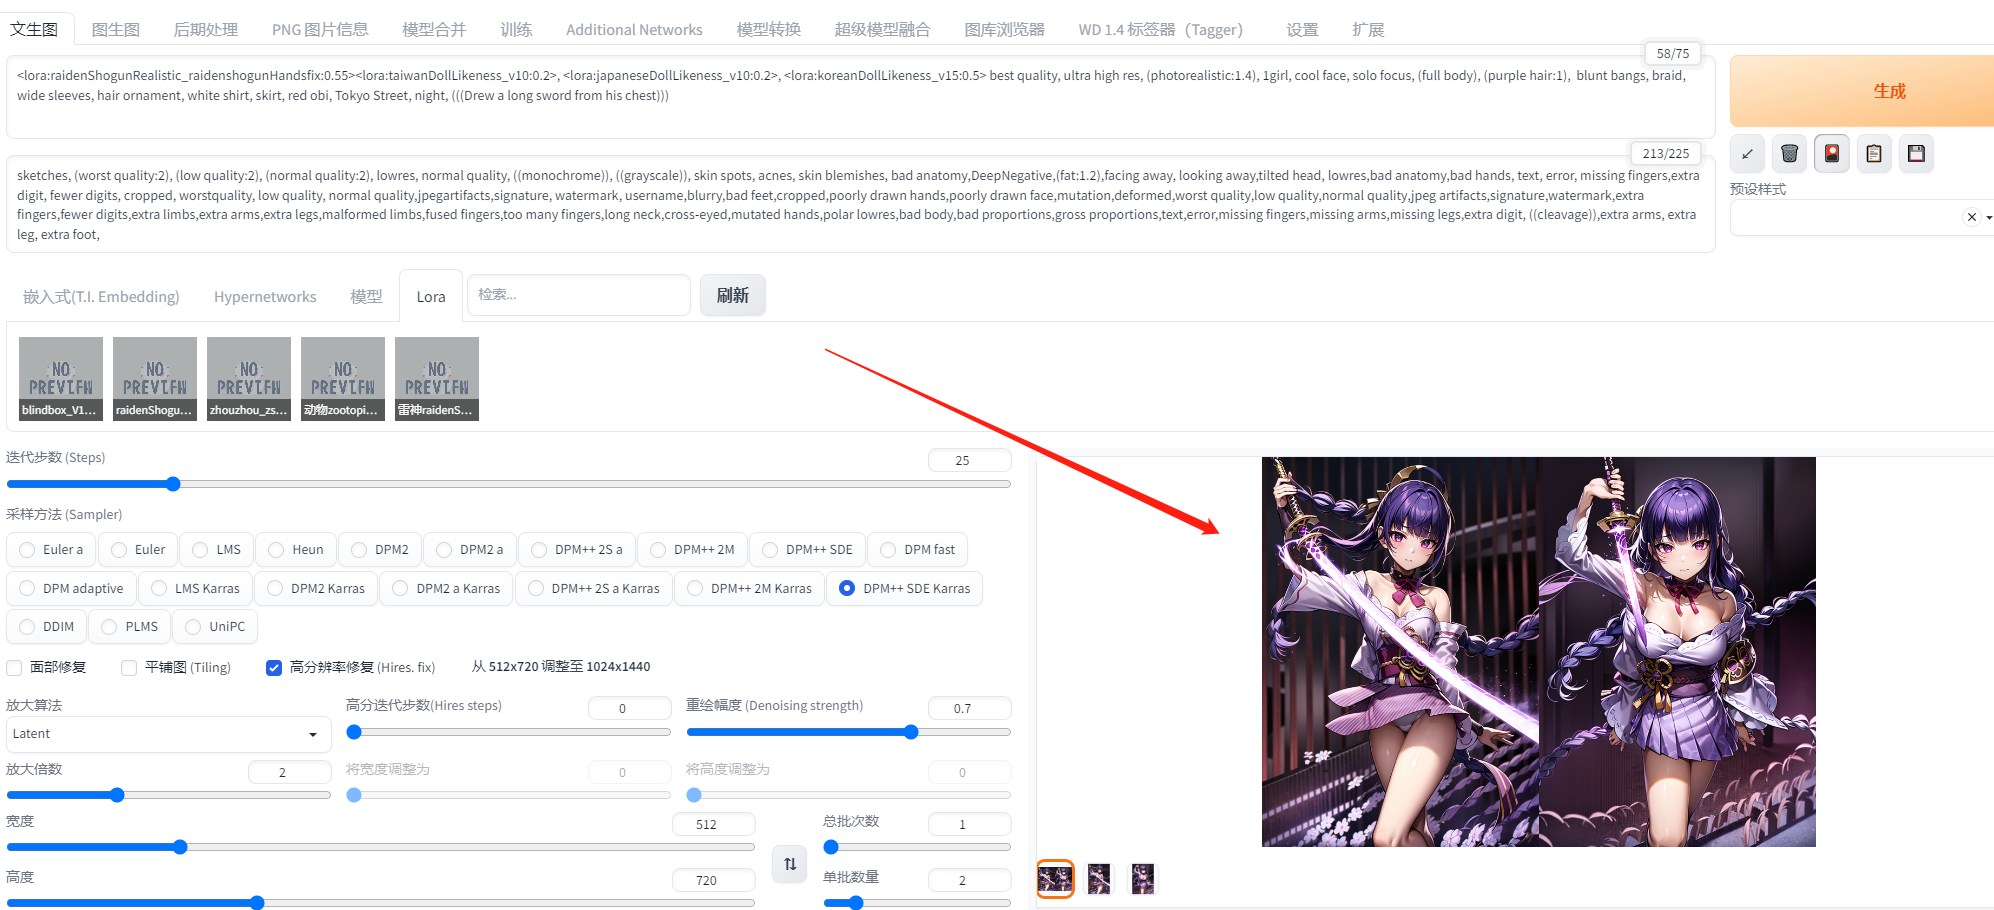Open the Latent upscaler dropdown
The height and width of the screenshot is (910, 1994).
tap(167, 733)
